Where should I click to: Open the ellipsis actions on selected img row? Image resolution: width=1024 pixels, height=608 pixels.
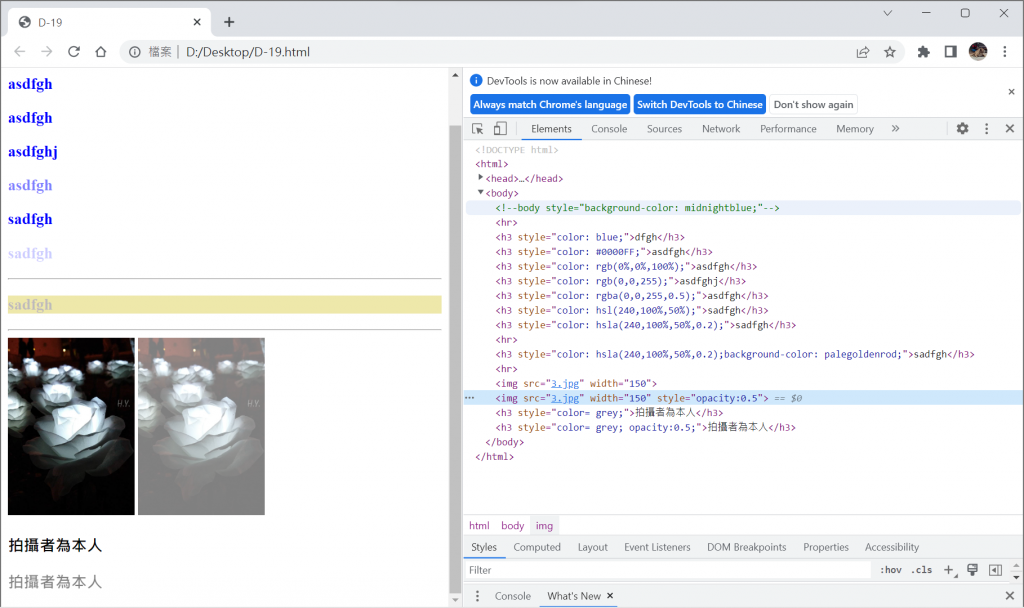point(470,398)
